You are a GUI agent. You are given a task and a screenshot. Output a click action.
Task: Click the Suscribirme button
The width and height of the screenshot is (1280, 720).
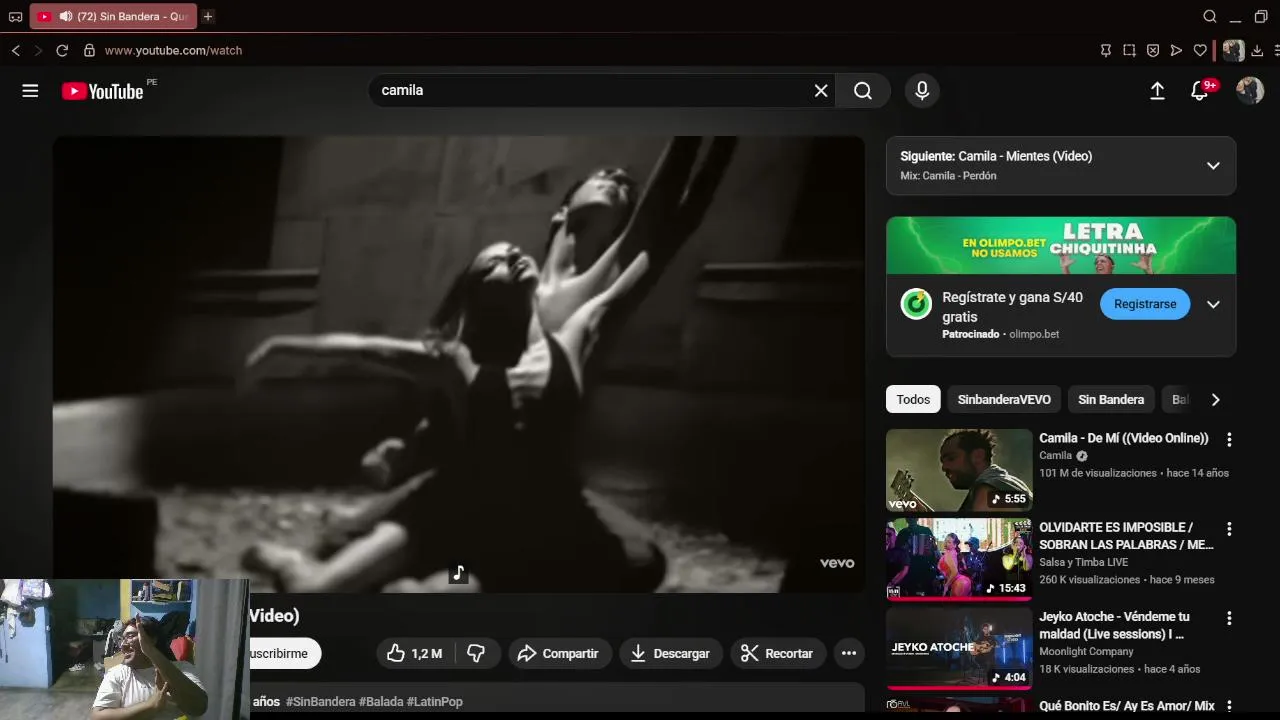click(284, 653)
